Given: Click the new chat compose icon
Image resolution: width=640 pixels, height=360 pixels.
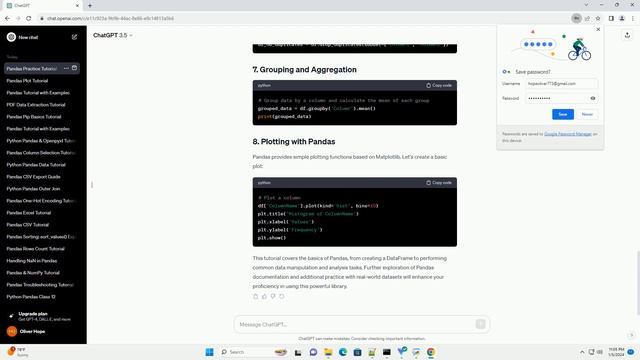Looking at the screenshot, I should tap(74, 37).
